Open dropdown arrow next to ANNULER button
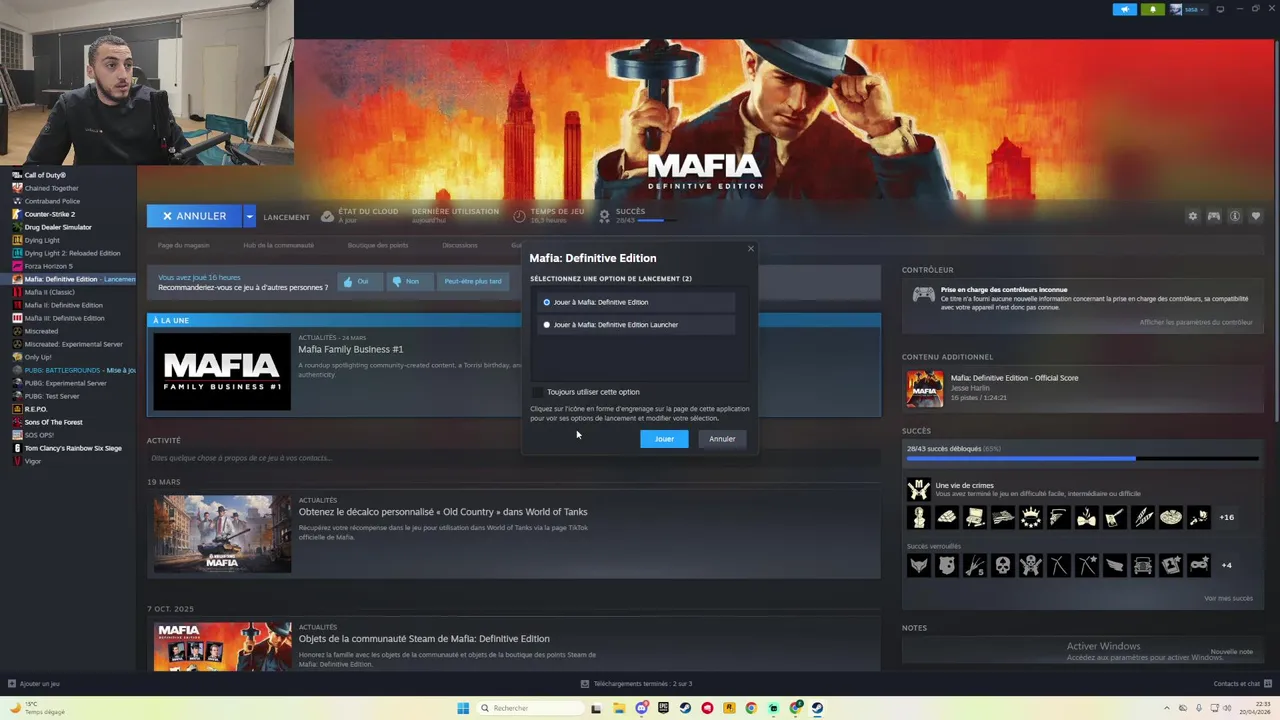1280x720 pixels. 249,216
